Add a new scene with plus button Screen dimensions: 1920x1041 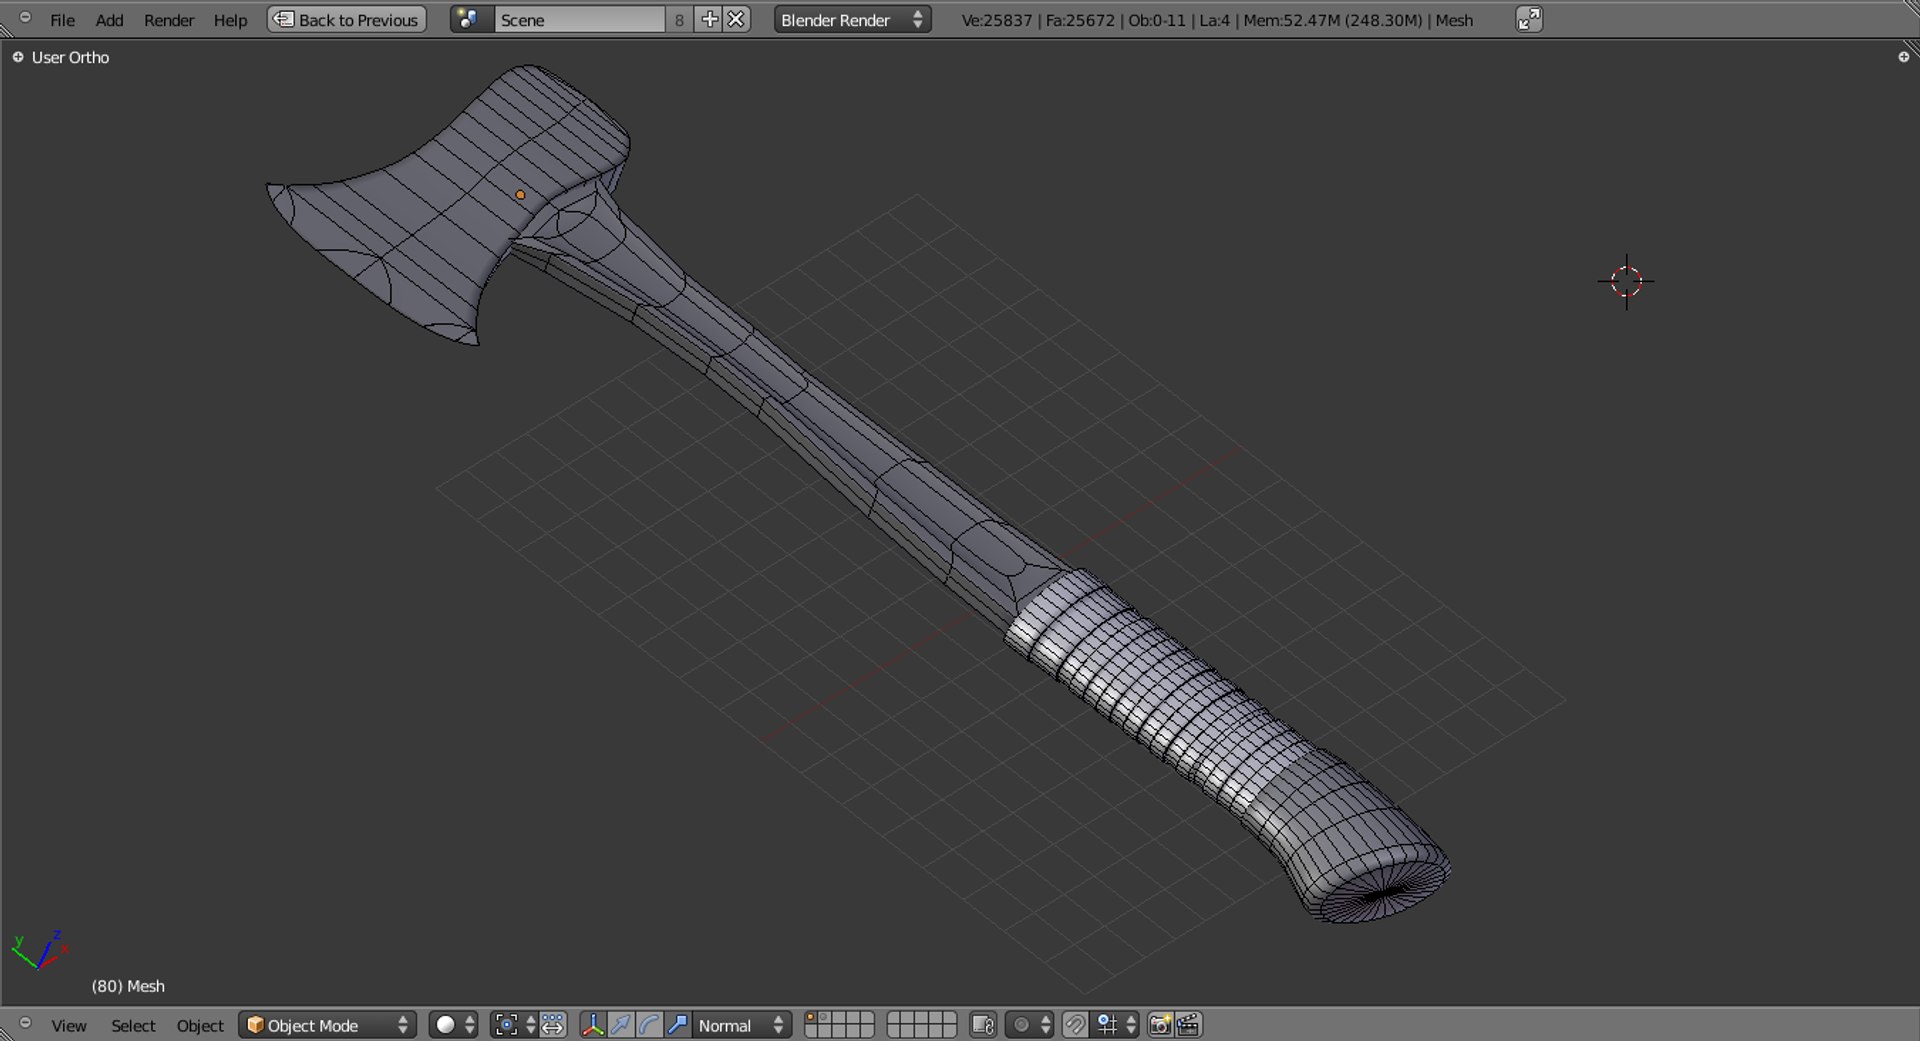pyautogui.click(x=709, y=20)
